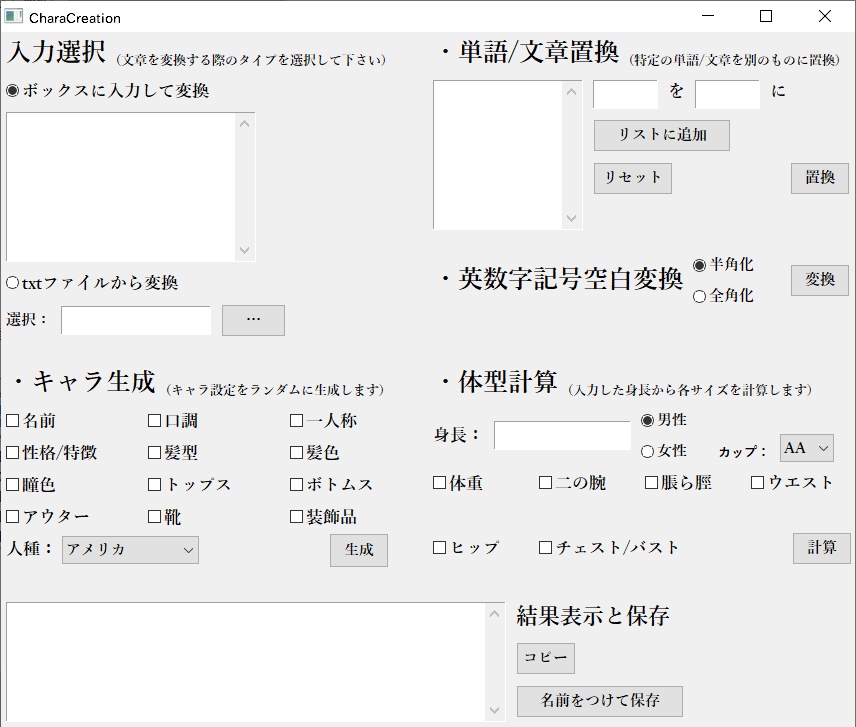Viewport: 856px width, 727px height.
Task: Open 人種 dropdown showing アメリカ
Action: 130,550
